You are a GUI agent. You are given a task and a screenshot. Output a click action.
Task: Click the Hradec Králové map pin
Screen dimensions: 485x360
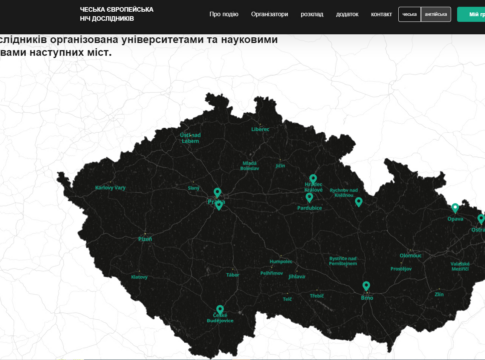pyautogui.click(x=313, y=179)
